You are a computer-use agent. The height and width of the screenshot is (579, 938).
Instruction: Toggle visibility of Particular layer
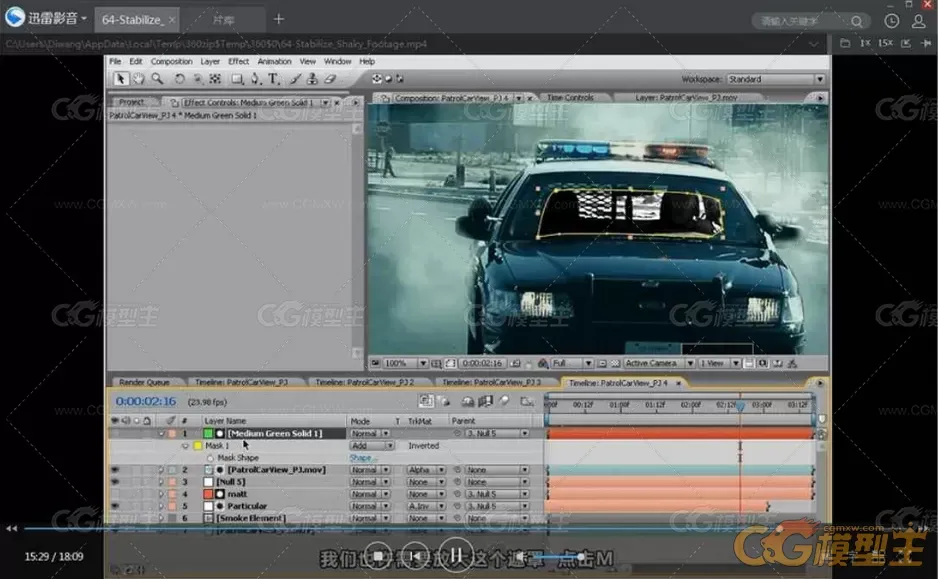click(x=115, y=506)
